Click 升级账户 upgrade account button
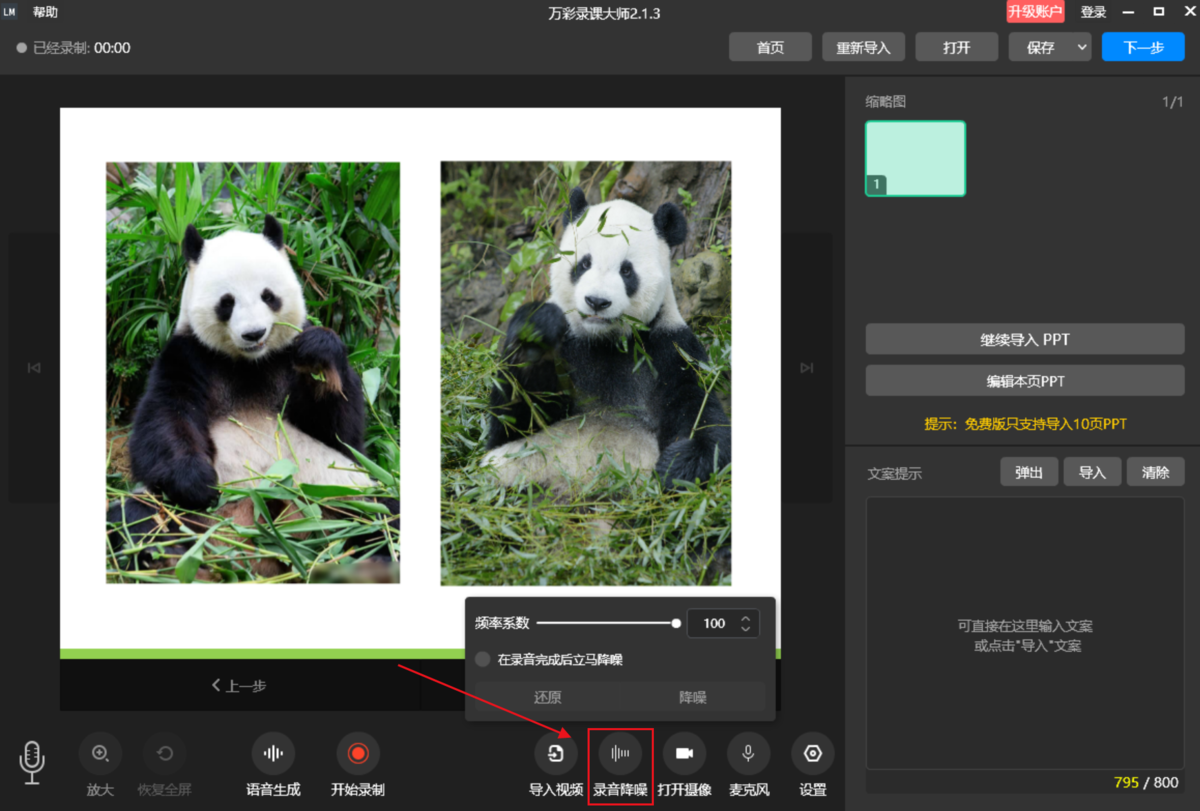1200x811 pixels. pos(1035,12)
